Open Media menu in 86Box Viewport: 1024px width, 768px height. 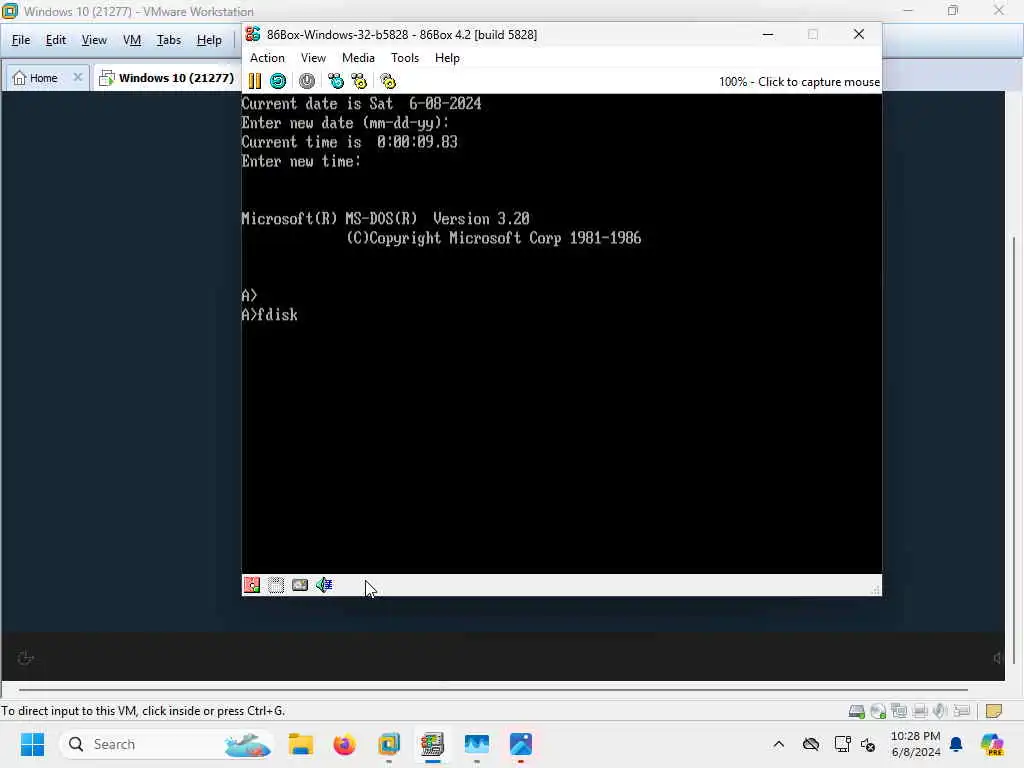pos(359,57)
